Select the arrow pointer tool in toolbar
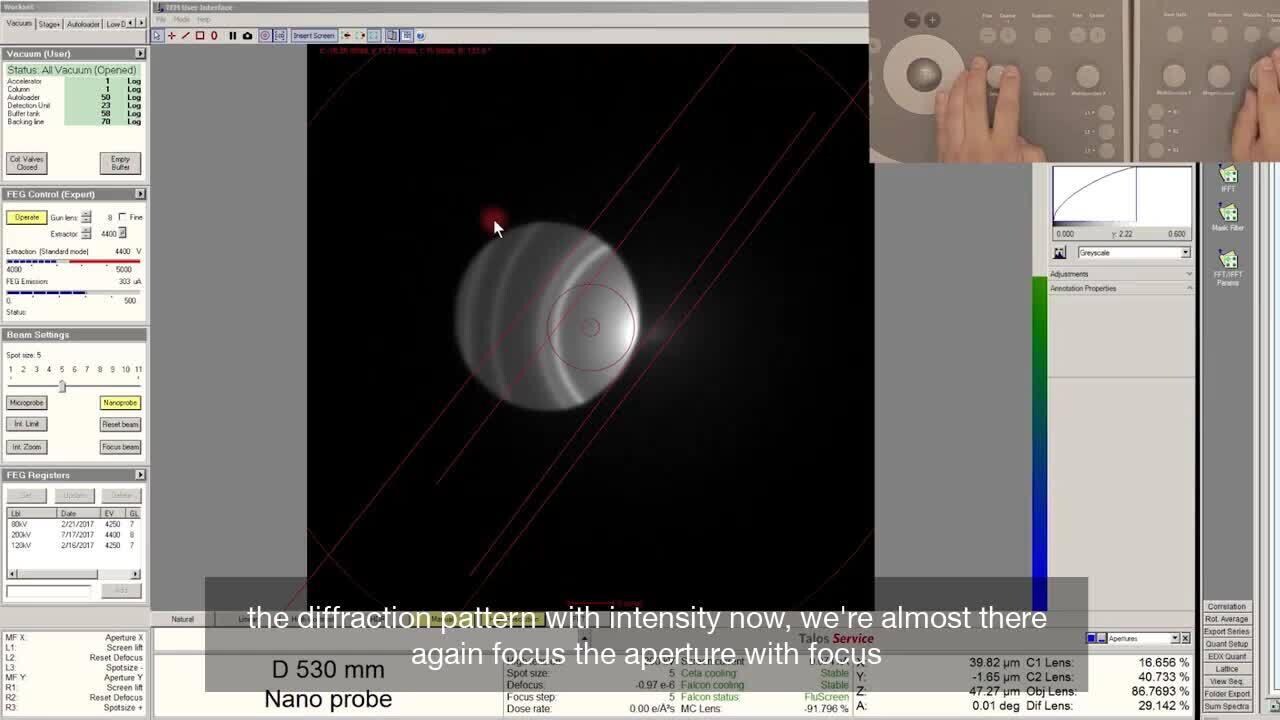Viewport: 1280px width, 720px height. coord(157,36)
